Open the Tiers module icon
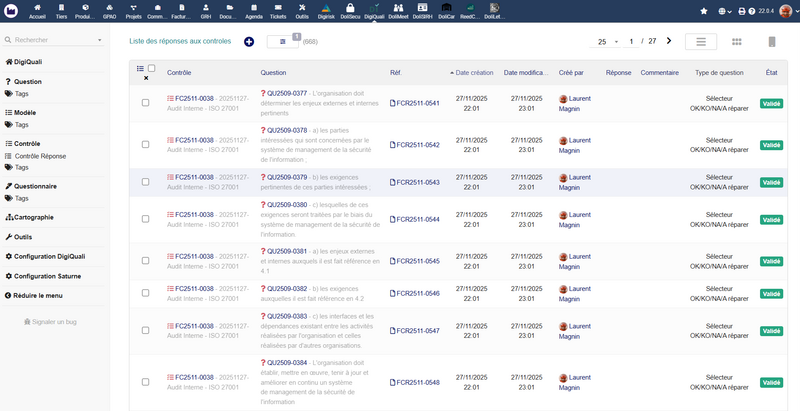The height and width of the screenshot is (411, 800). point(61,11)
